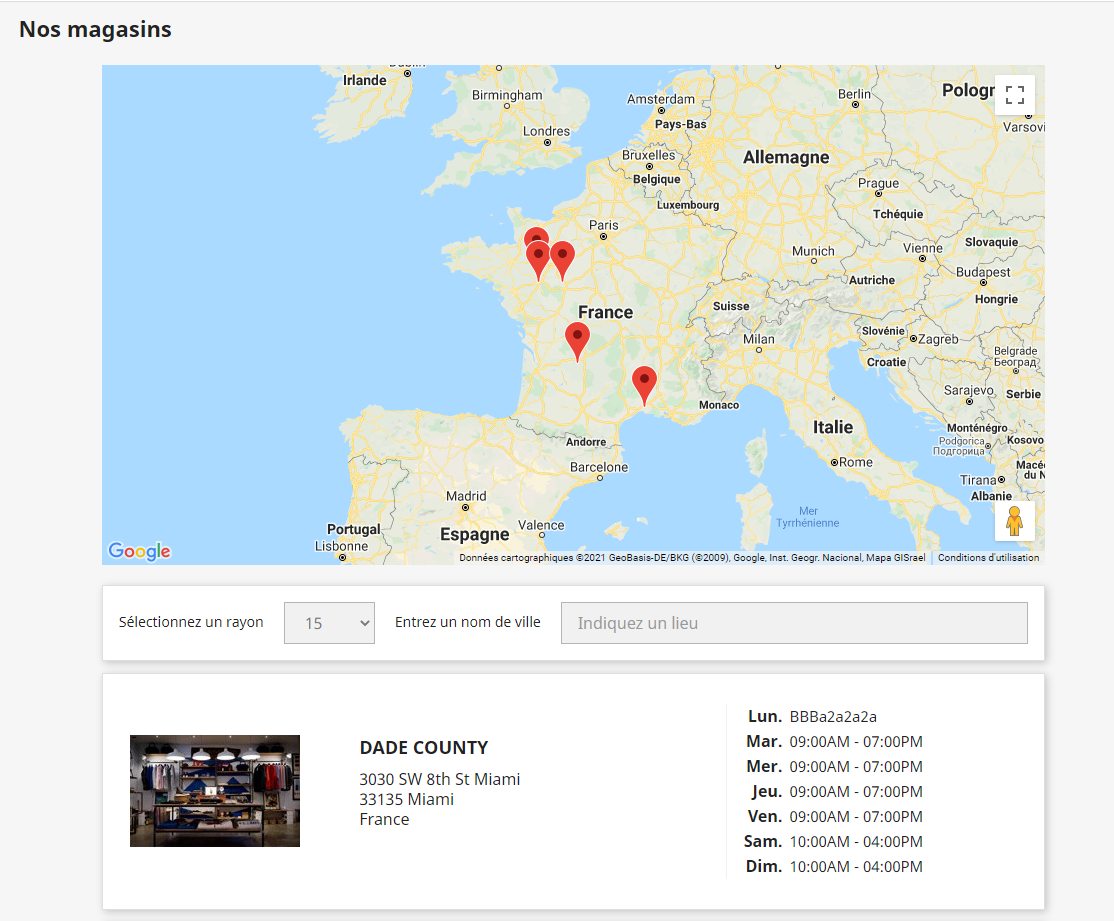Click the Suisse label on the map
This screenshot has height=921, width=1114.
click(731, 306)
